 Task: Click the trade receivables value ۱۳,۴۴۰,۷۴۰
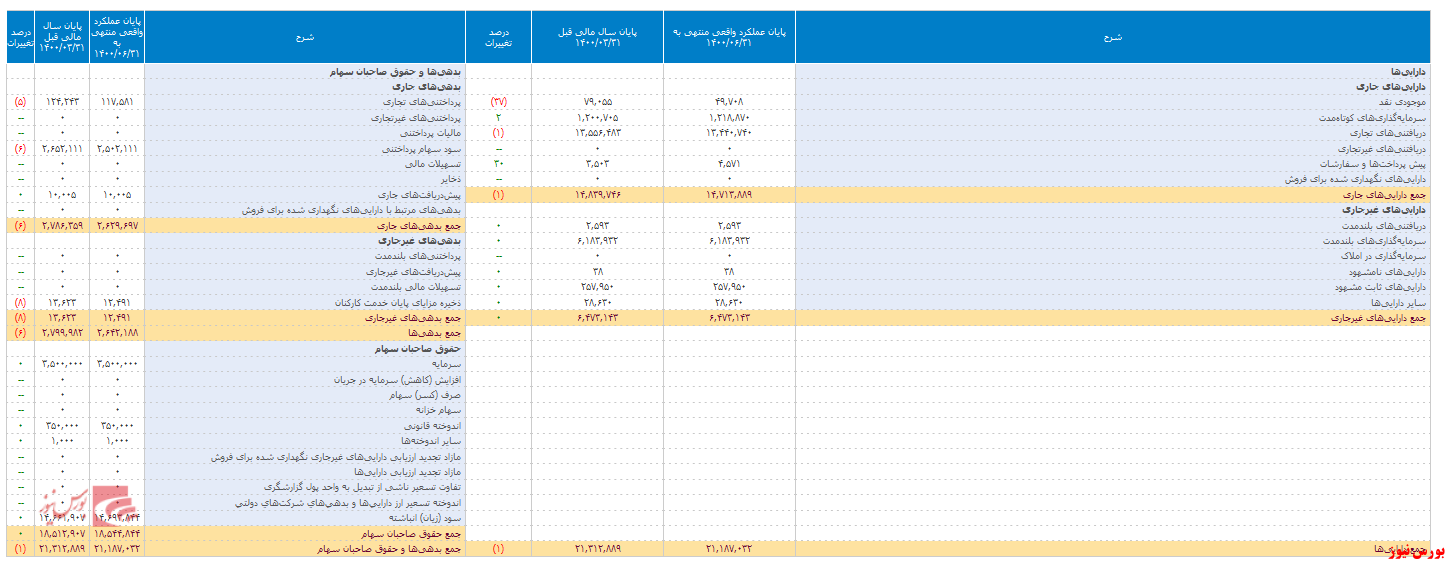click(729, 132)
